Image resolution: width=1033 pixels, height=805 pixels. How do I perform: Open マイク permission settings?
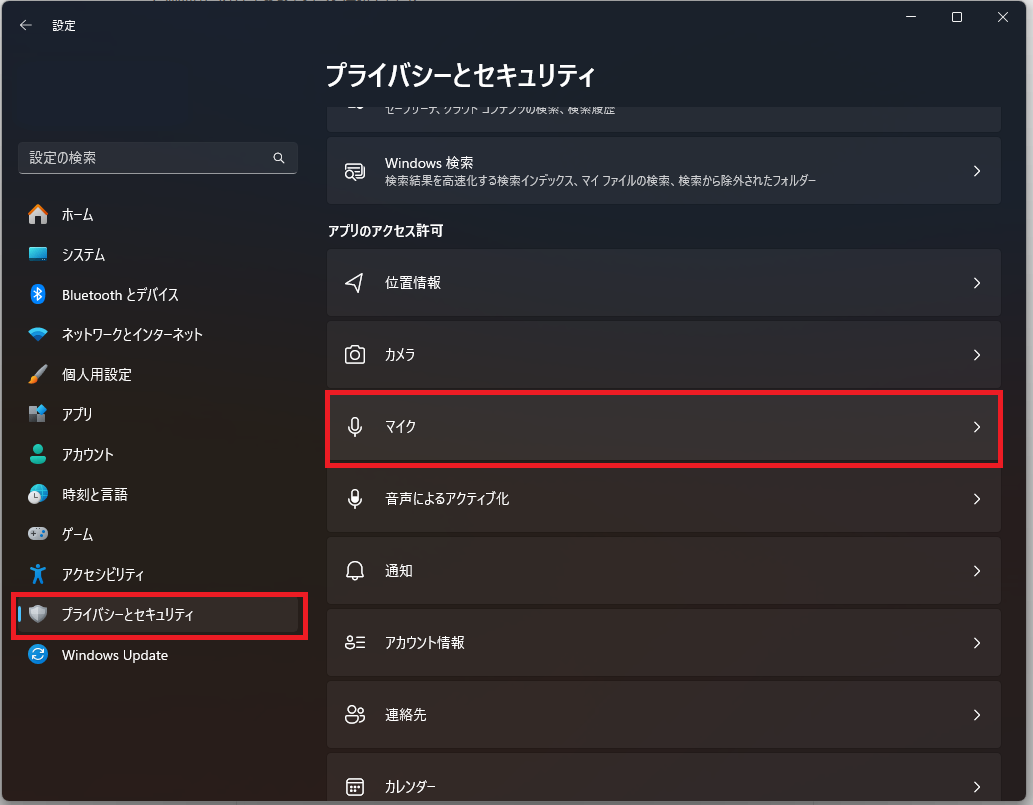click(663, 427)
